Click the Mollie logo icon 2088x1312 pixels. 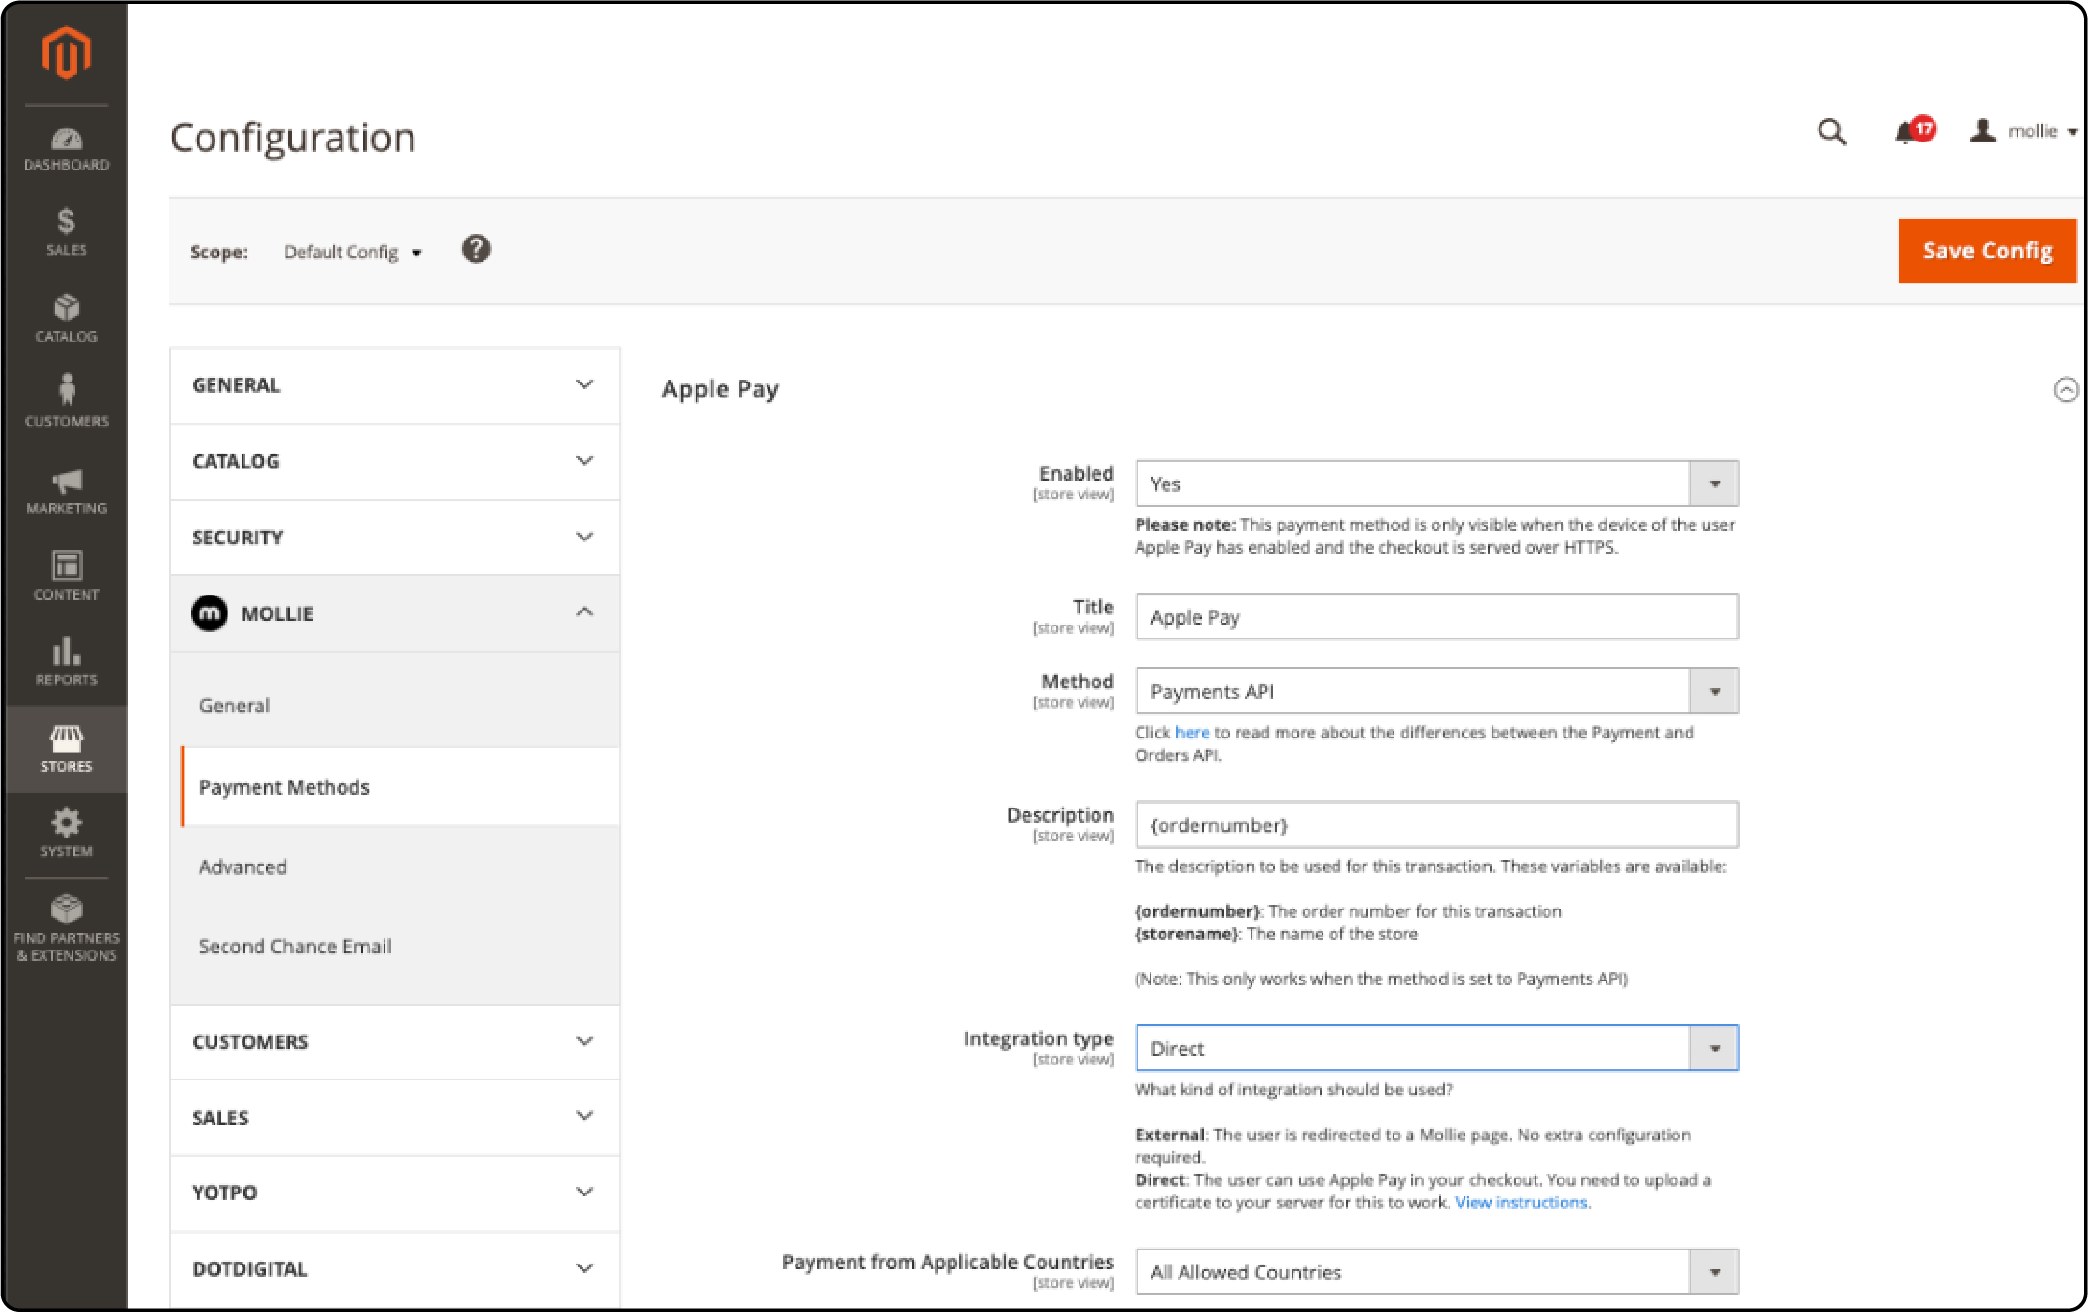209,613
